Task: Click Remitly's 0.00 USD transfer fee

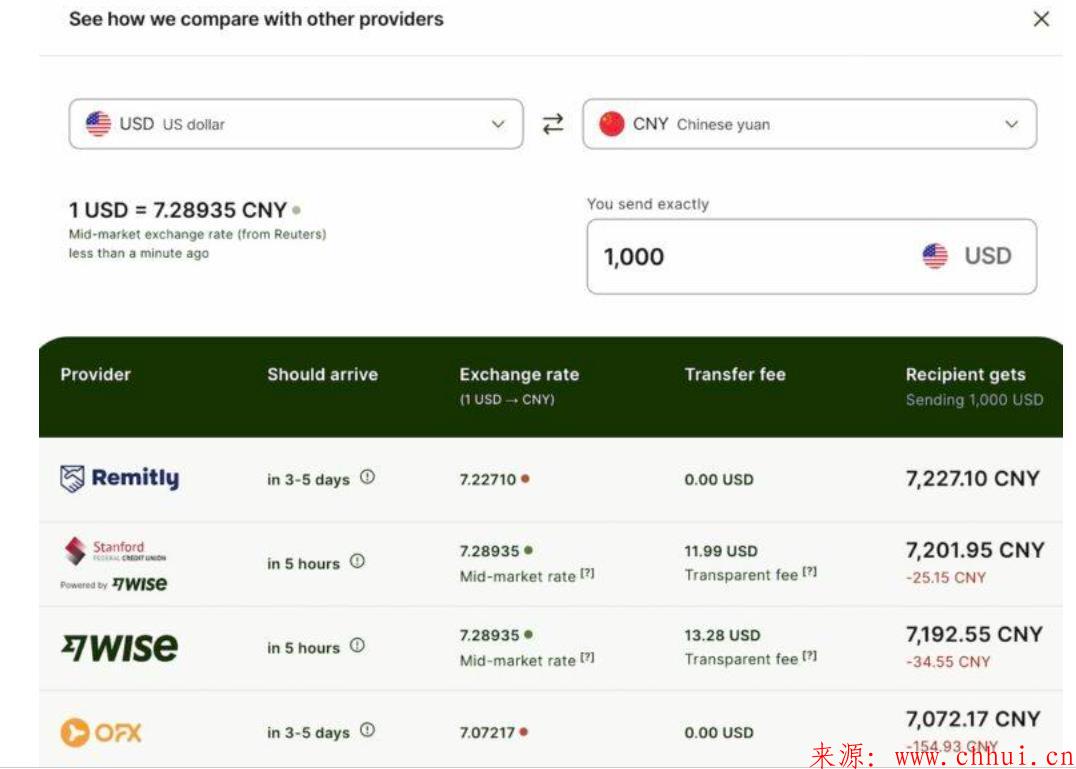Action: click(x=719, y=480)
